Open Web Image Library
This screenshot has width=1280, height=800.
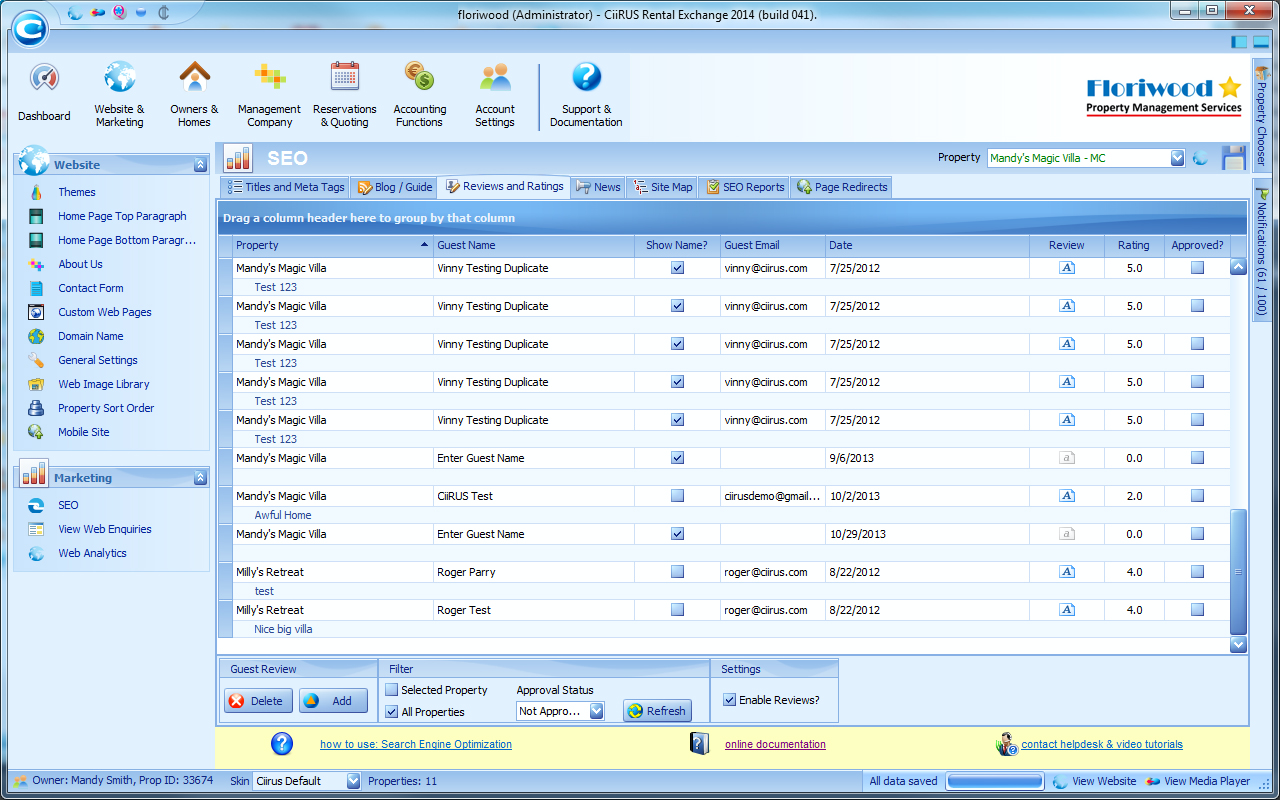point(104,384)
